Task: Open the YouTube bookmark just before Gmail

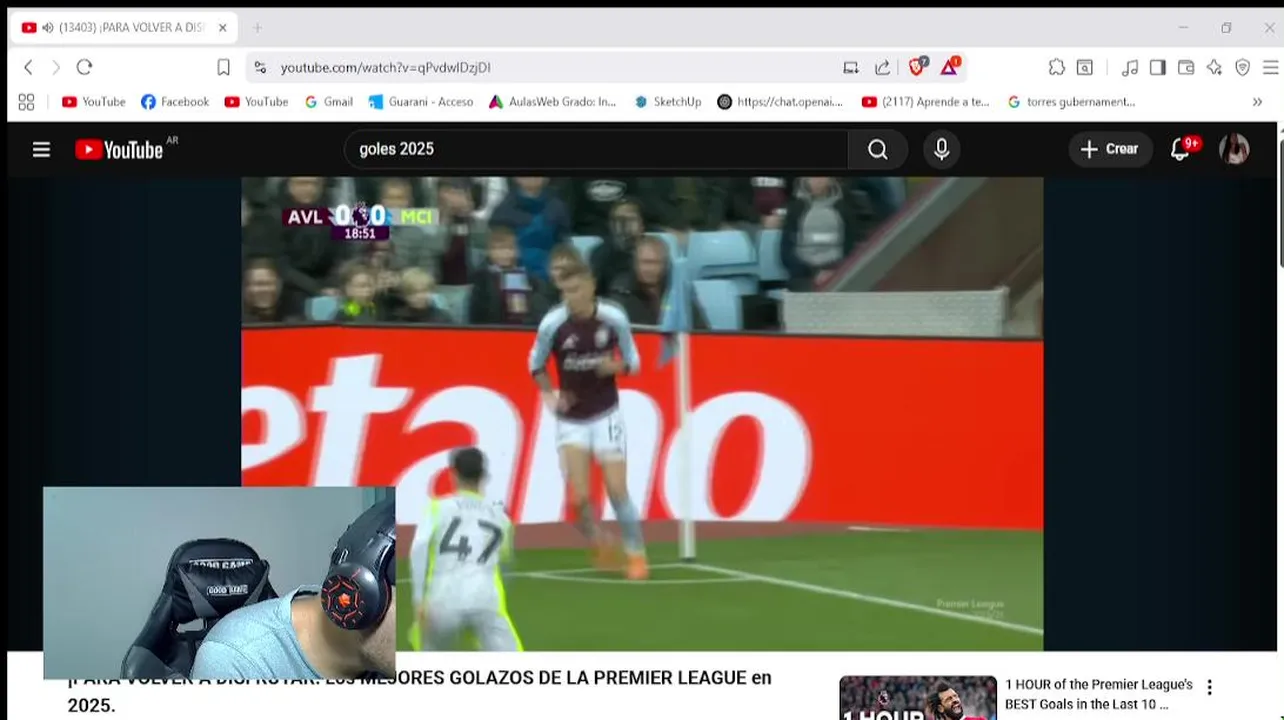Action: (x=257, y=101)
